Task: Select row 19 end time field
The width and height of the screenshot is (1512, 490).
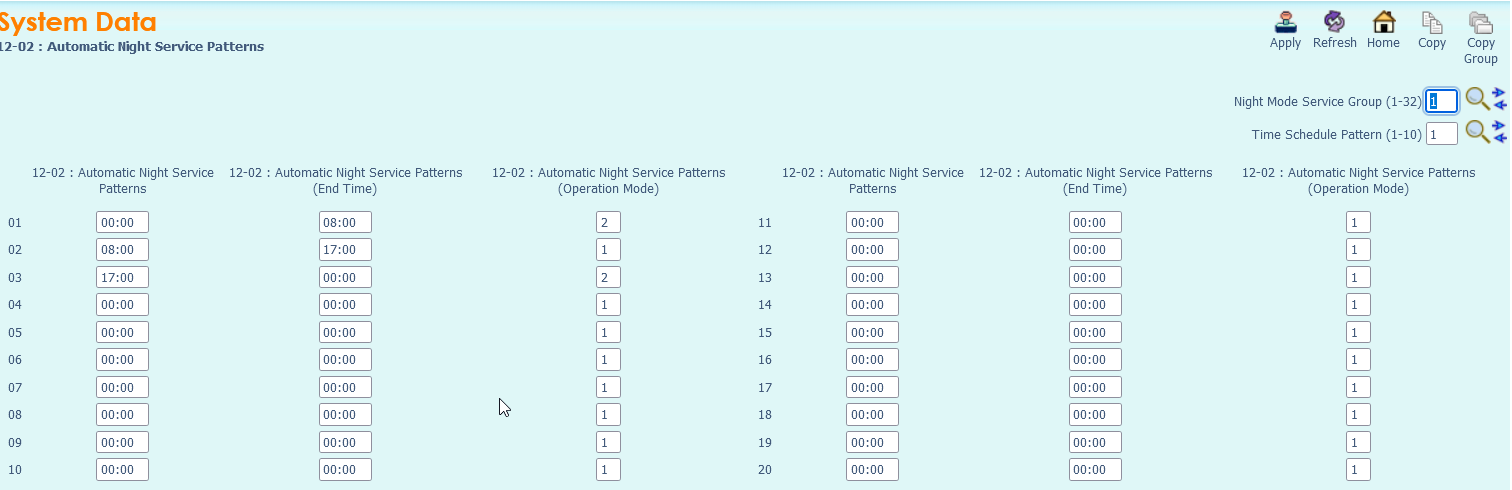Action: click(1095, 442)
